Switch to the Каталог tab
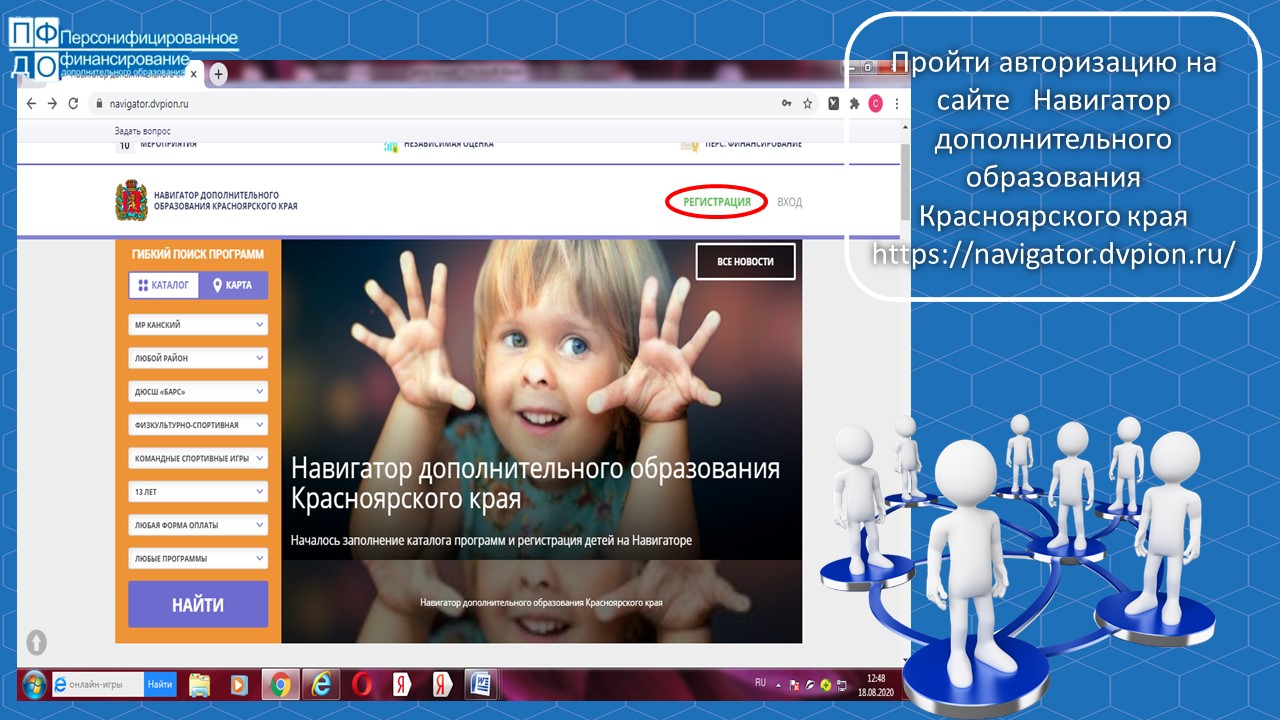The image size is (1280, 720). (x=164, y=285)
